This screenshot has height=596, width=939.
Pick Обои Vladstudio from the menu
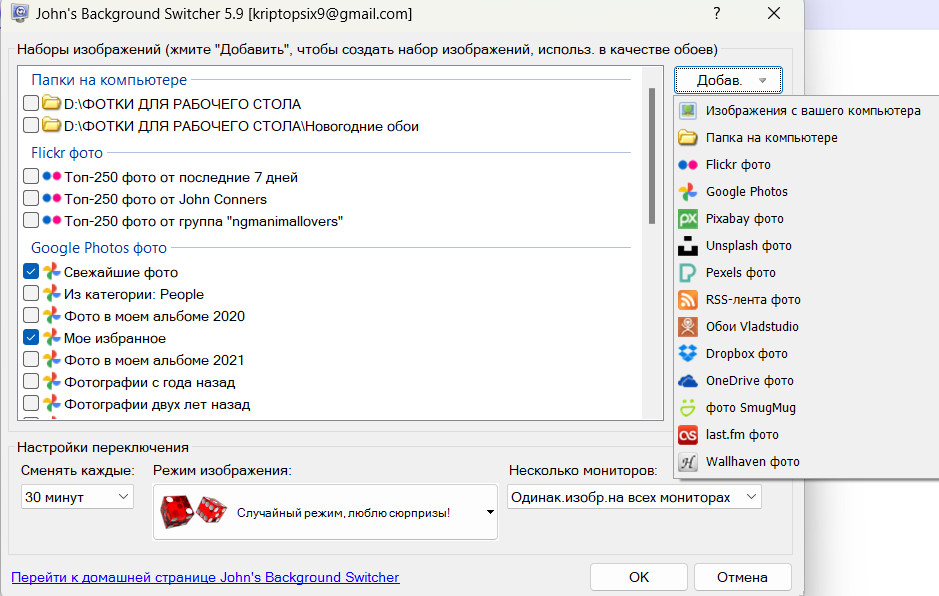(806, 326)
